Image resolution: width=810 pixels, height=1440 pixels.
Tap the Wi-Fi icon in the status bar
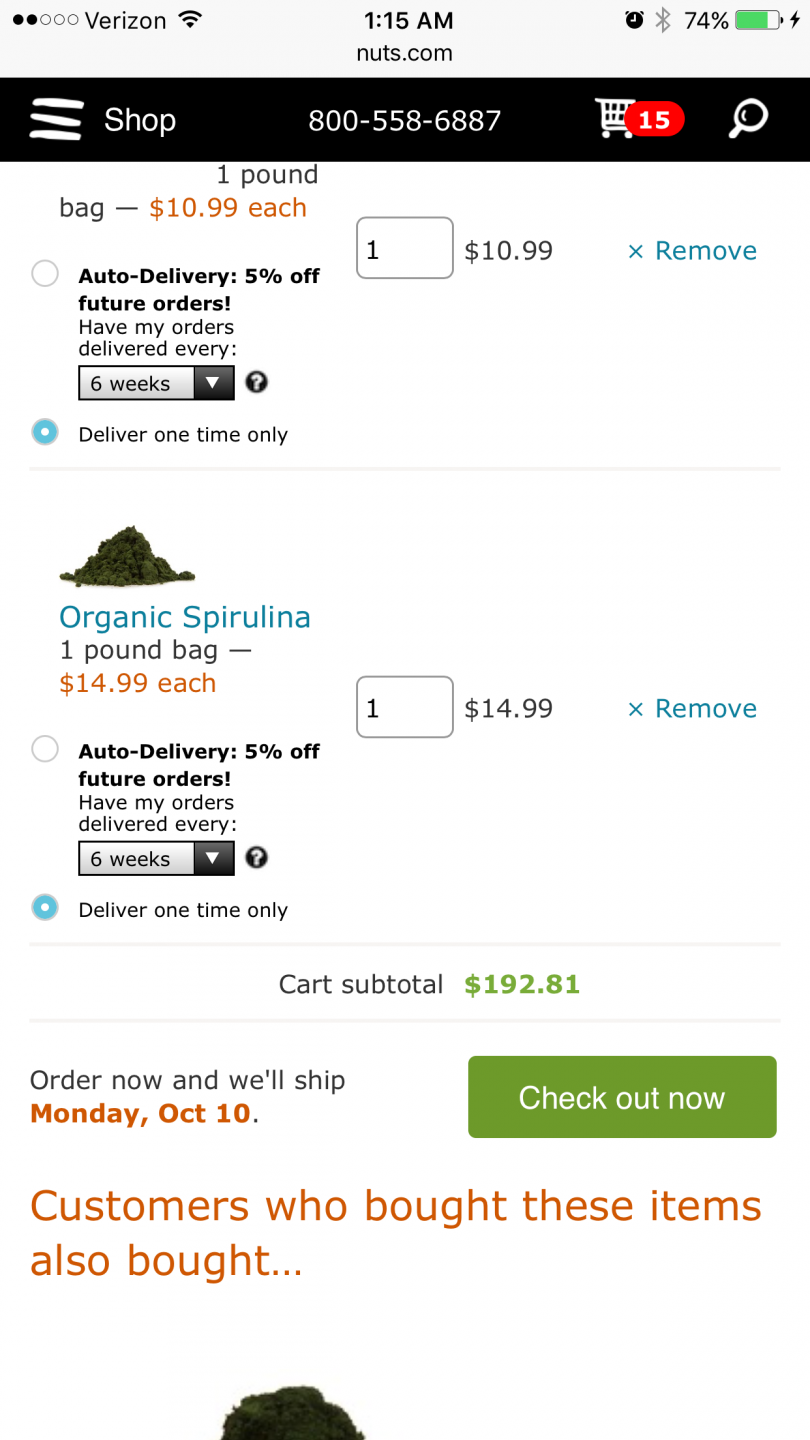coord(189,20)
